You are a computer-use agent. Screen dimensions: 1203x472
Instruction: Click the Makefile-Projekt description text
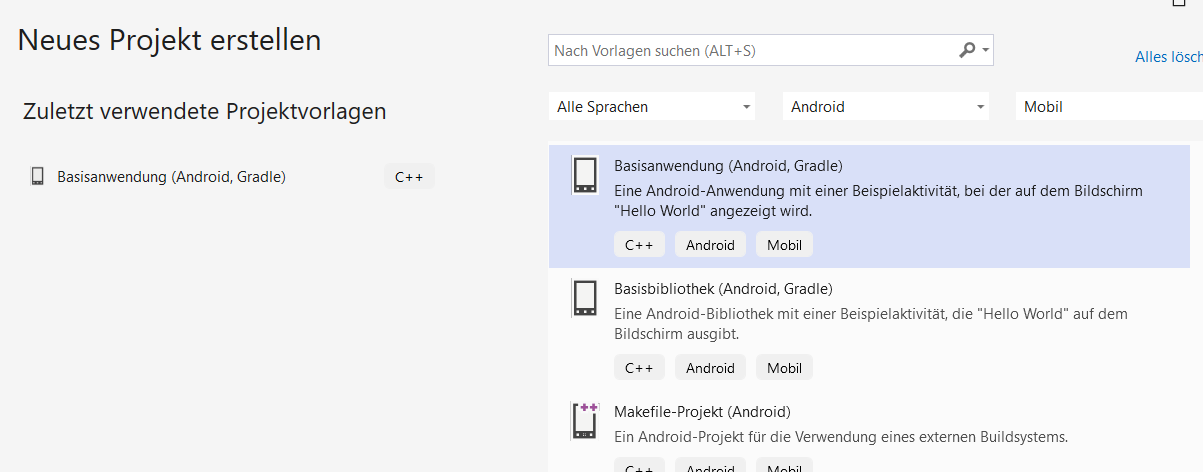point(841,436)
